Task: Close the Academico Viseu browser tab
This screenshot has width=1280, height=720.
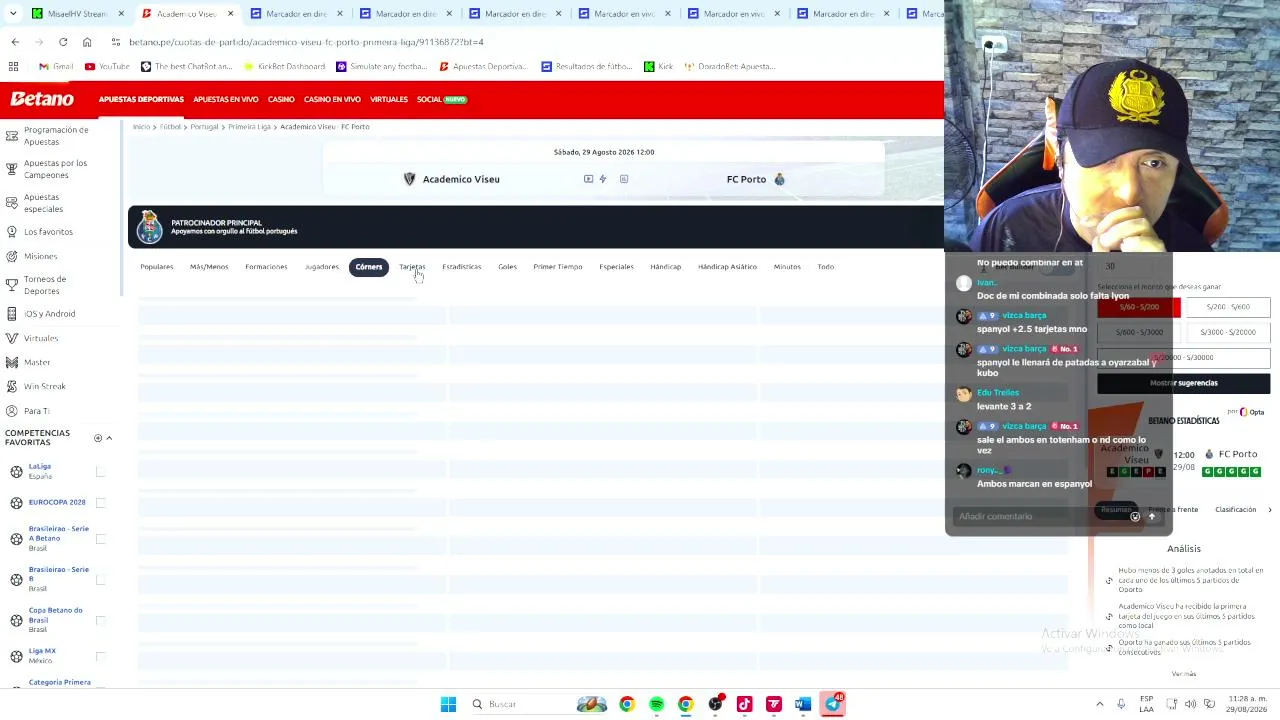Action: (x=229, y=14)
